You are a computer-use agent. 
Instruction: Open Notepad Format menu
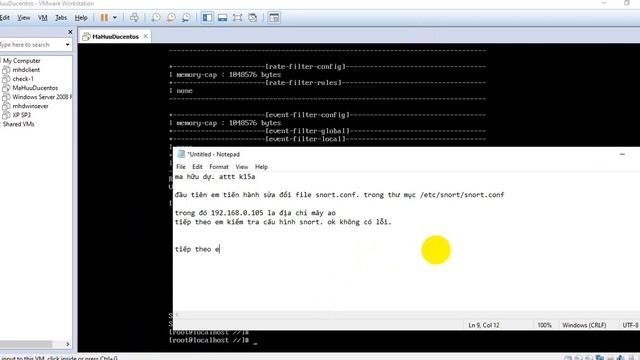tap(219, 167)
